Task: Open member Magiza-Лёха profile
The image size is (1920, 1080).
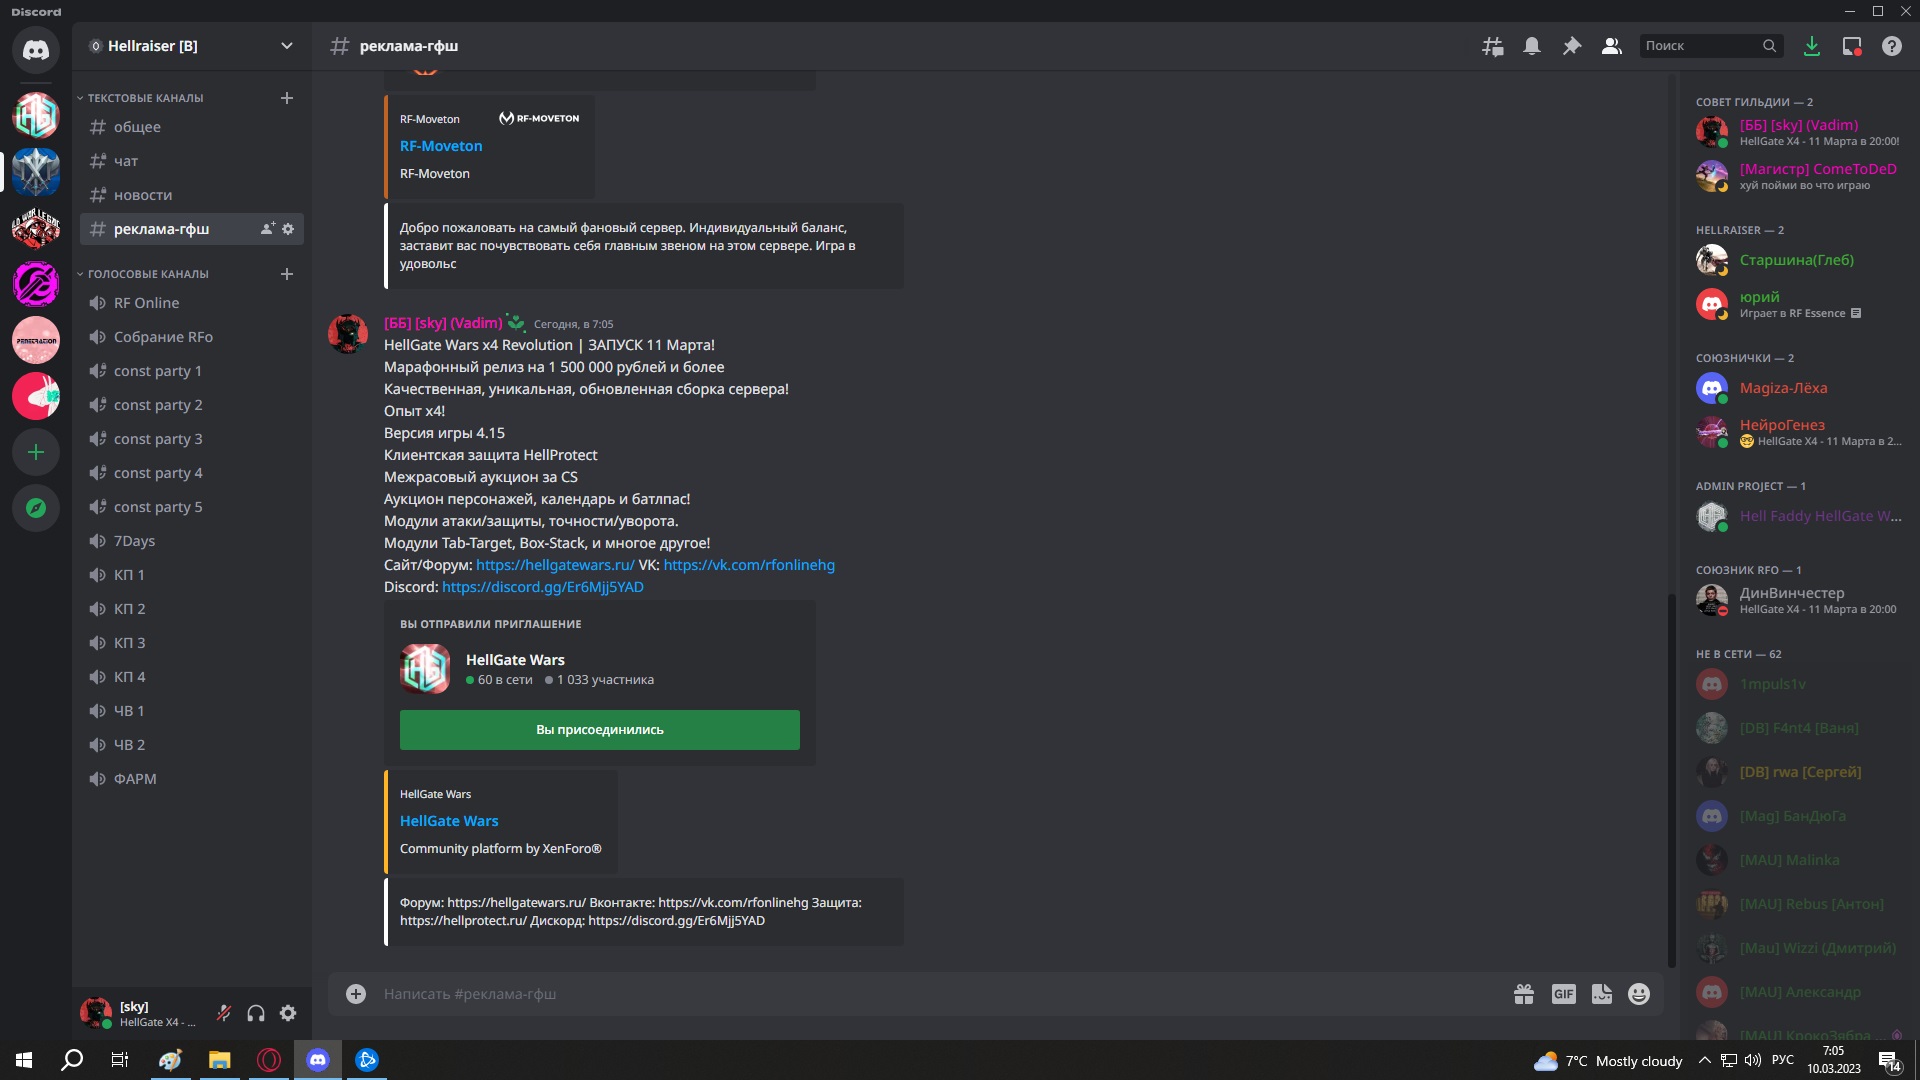Action: click(1800, 388)
